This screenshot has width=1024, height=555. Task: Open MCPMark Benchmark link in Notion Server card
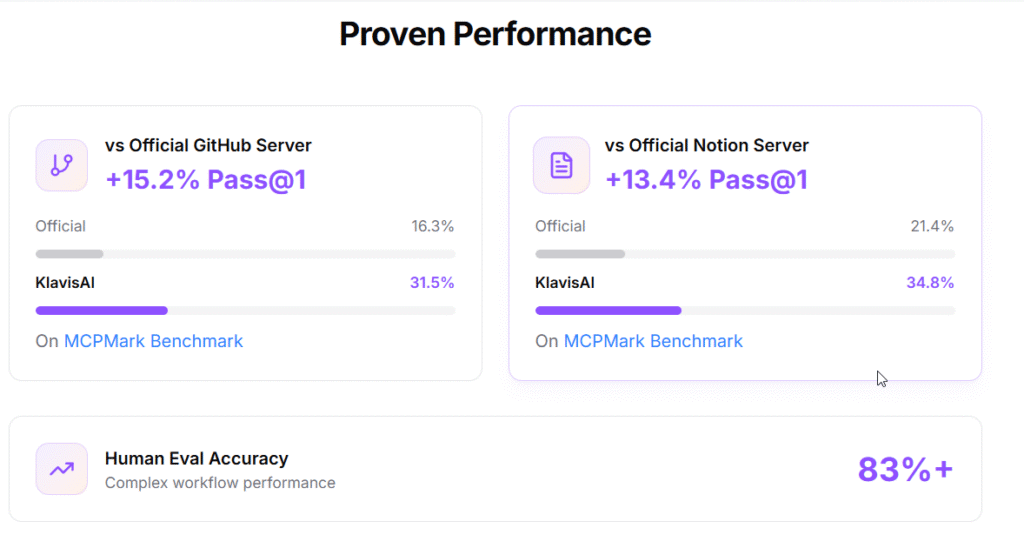(x=653, y=341)
